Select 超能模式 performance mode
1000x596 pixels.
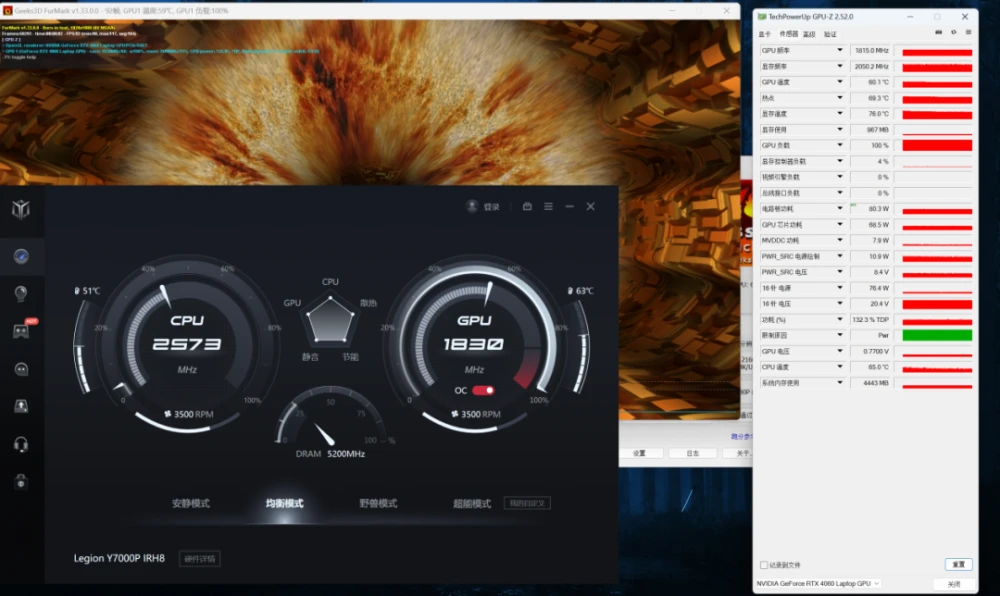coord(472,504)
